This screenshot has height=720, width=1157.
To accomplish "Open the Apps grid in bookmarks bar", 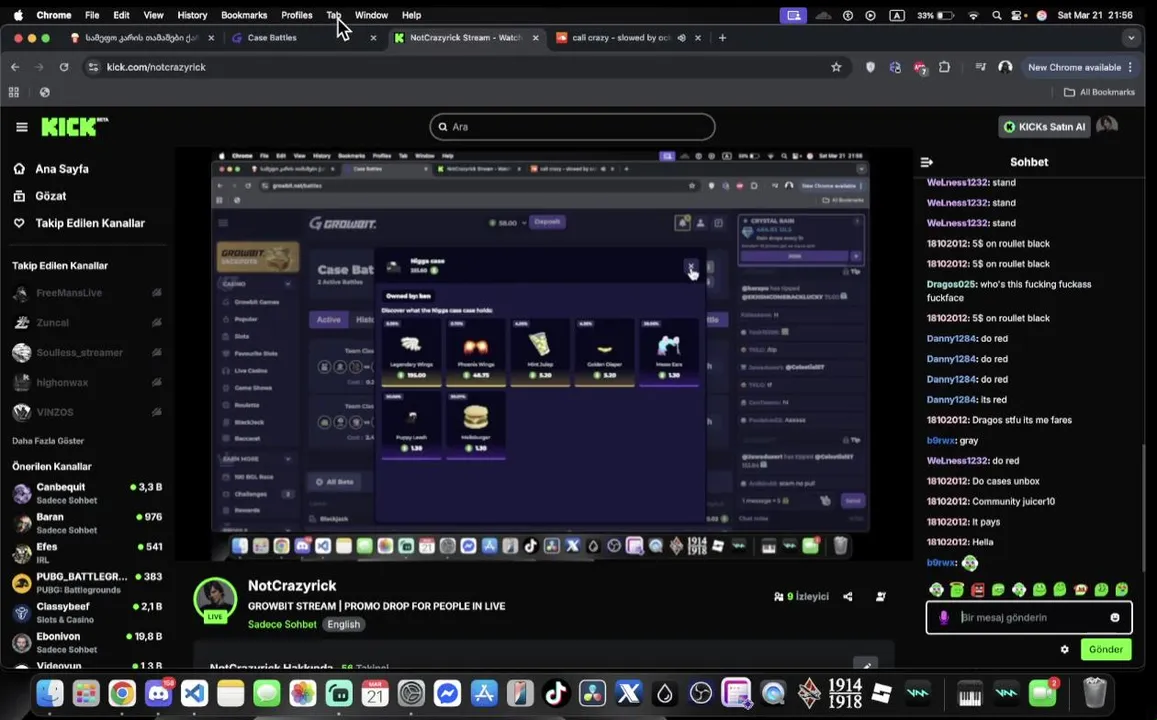I will (13, 92).
